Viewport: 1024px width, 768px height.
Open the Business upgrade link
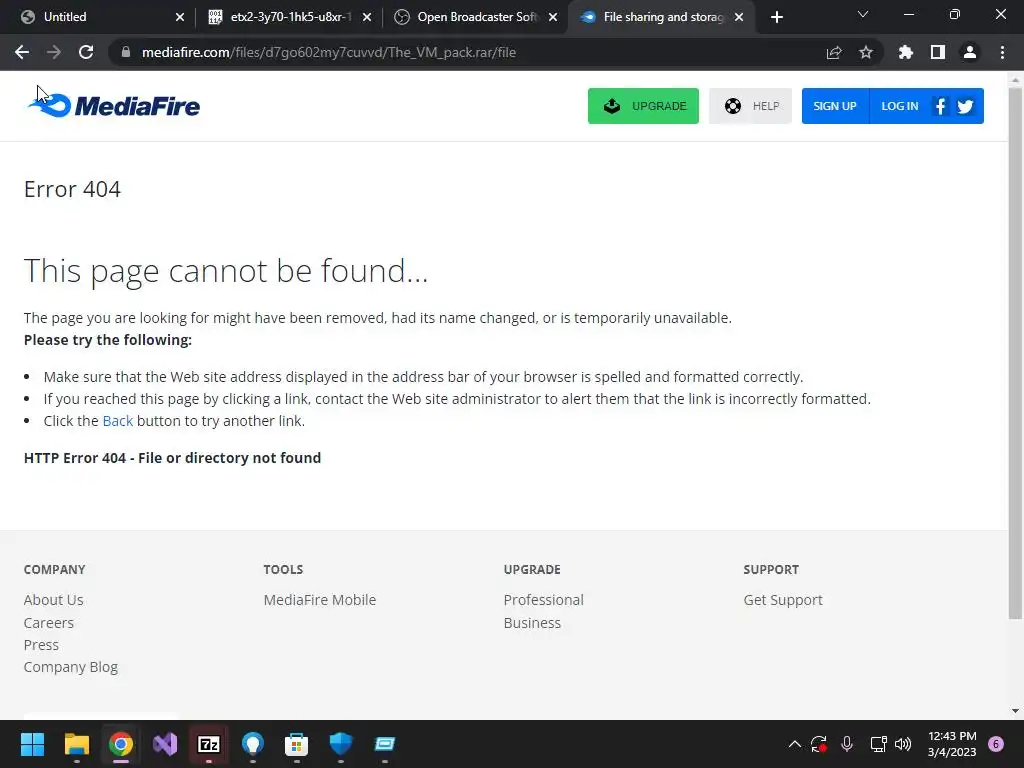tap(532, 622)
